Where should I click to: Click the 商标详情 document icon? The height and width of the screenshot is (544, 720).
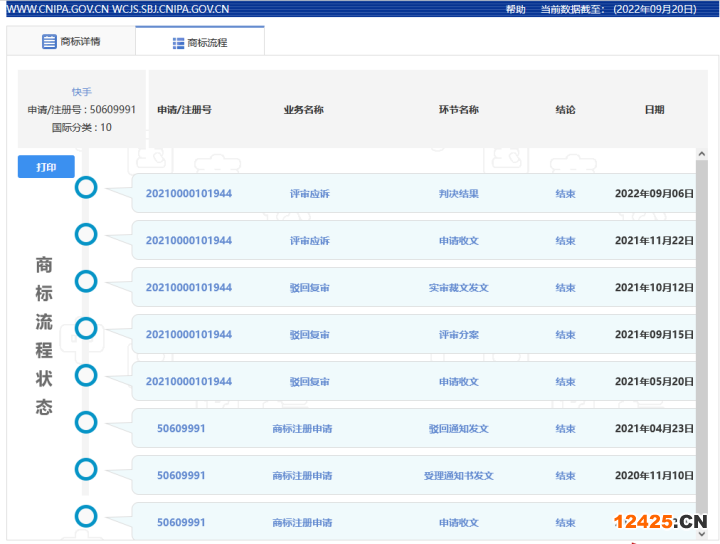click(x=49, y=41)
